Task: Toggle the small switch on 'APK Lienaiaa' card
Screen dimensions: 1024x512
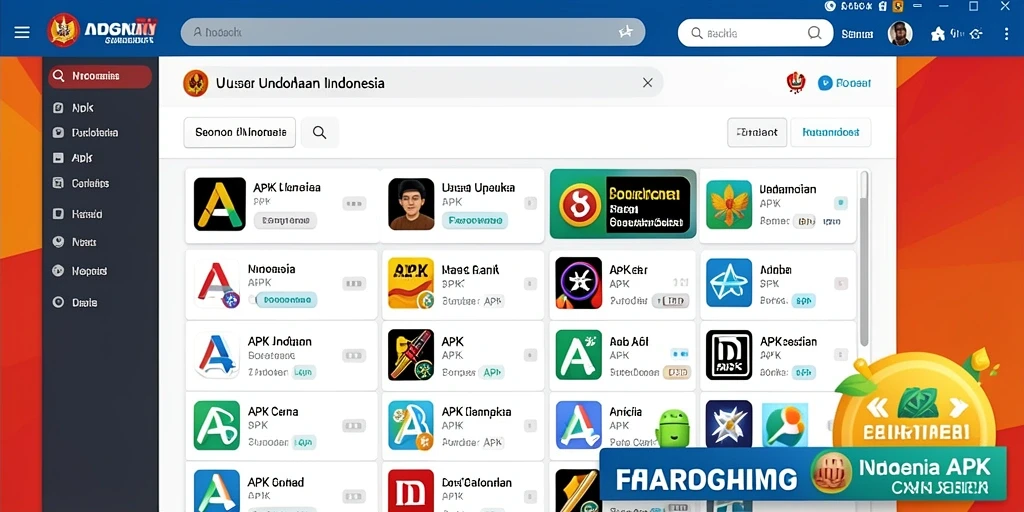Action: pos(354,204)
